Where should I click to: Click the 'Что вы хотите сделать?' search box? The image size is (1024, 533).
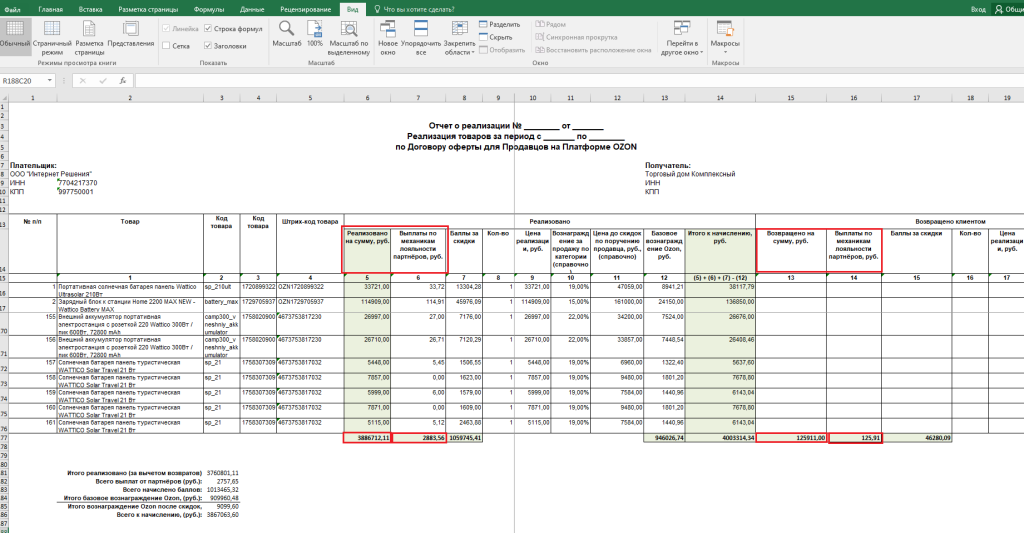(x=419, y=10)
